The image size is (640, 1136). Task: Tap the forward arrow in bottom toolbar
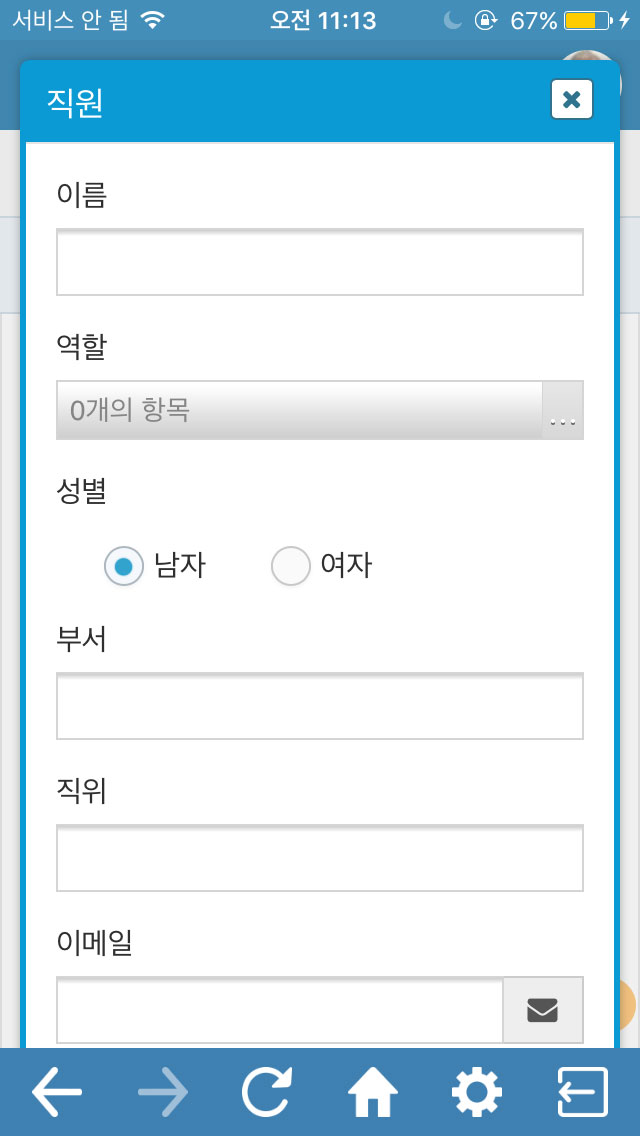tap(163, 1091)
